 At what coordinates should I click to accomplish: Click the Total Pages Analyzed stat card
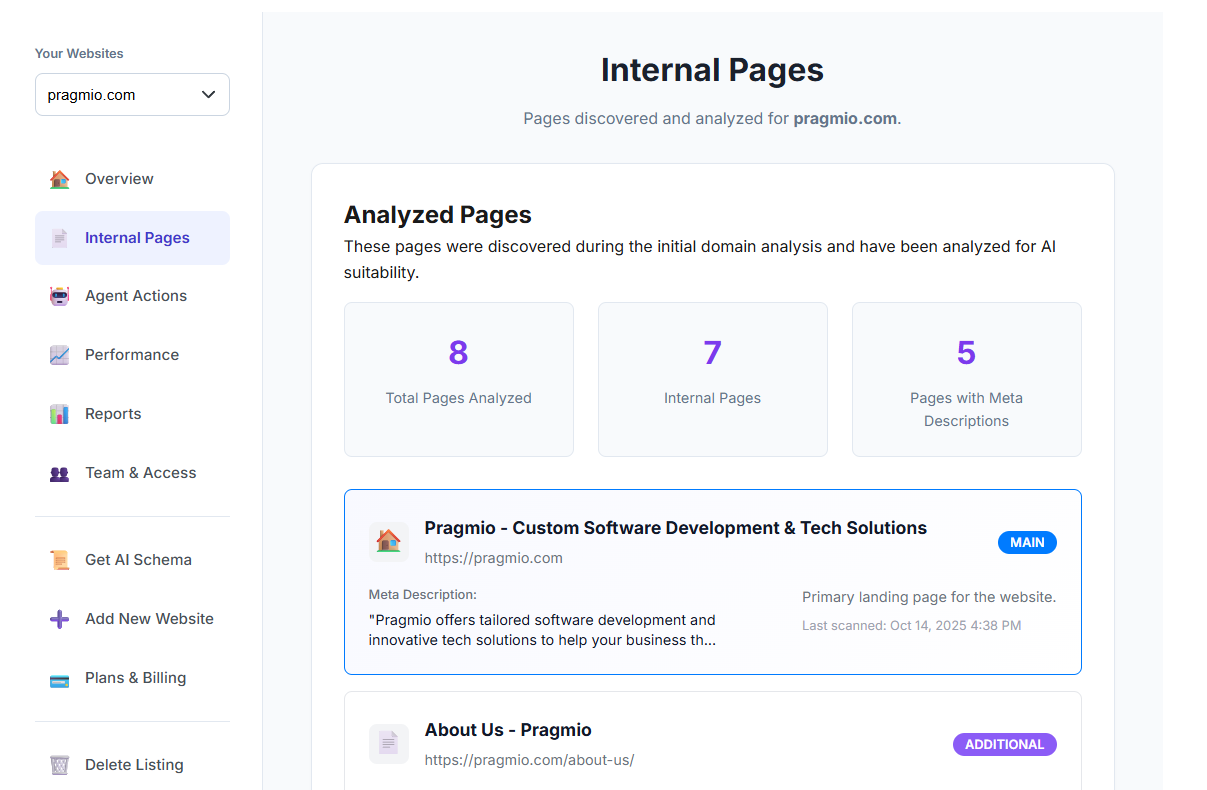pyautogui.click(x=459, y=380)
